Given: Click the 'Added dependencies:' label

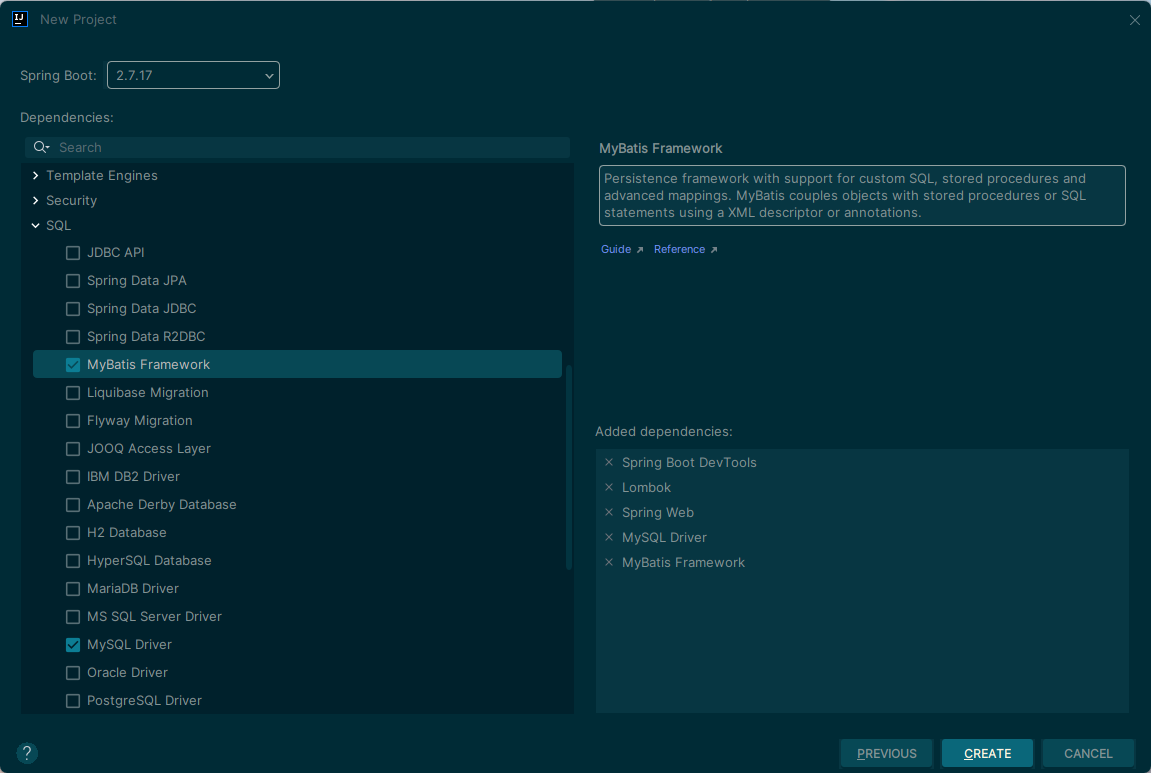Looking at the screenshot, I should point(664,432).
